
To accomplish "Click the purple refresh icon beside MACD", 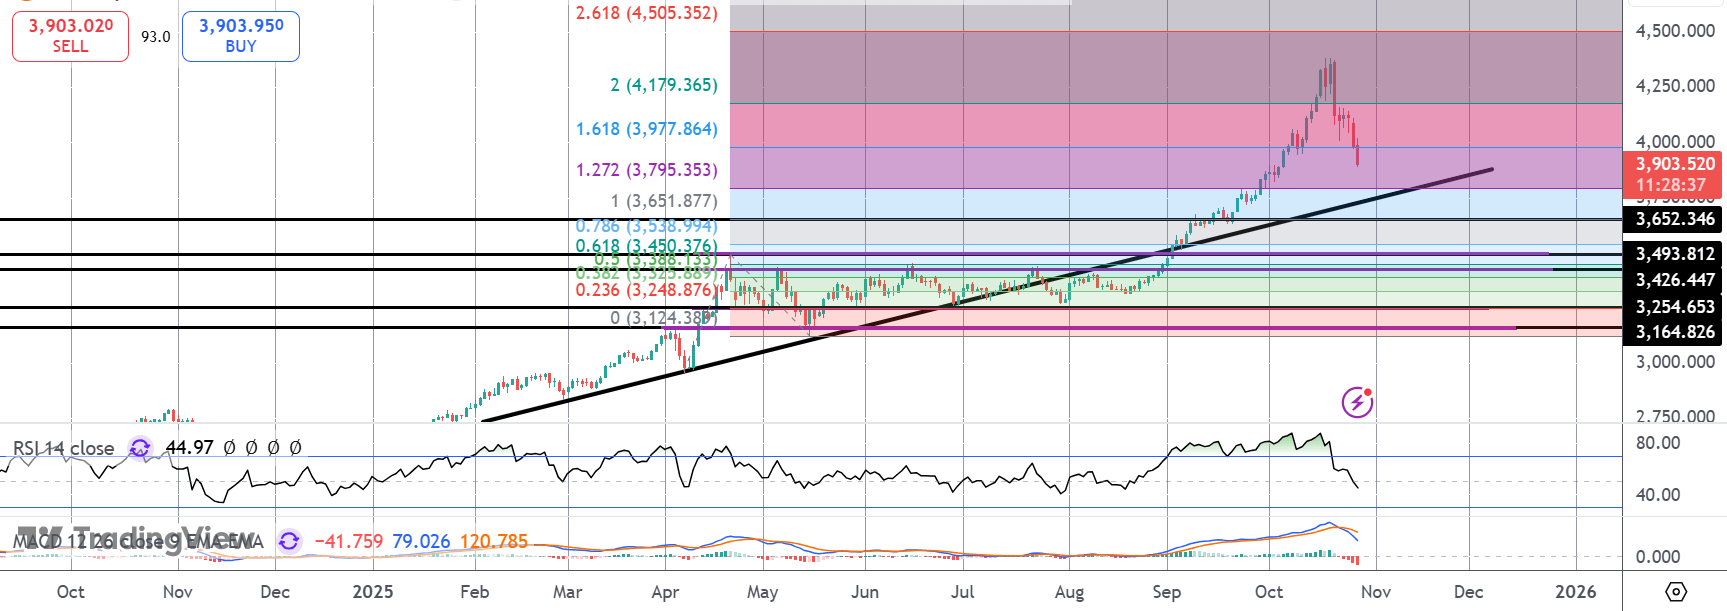I will tap(289, 541).
